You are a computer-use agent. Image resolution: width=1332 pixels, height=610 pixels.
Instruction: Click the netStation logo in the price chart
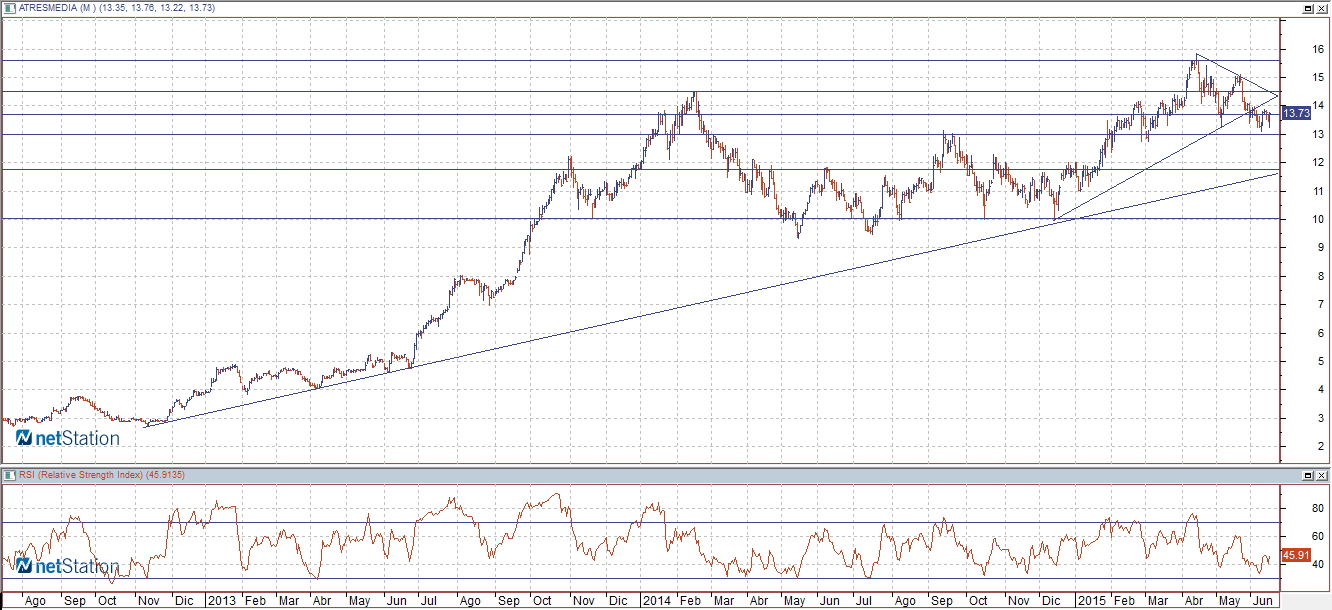tap(67, 438)
